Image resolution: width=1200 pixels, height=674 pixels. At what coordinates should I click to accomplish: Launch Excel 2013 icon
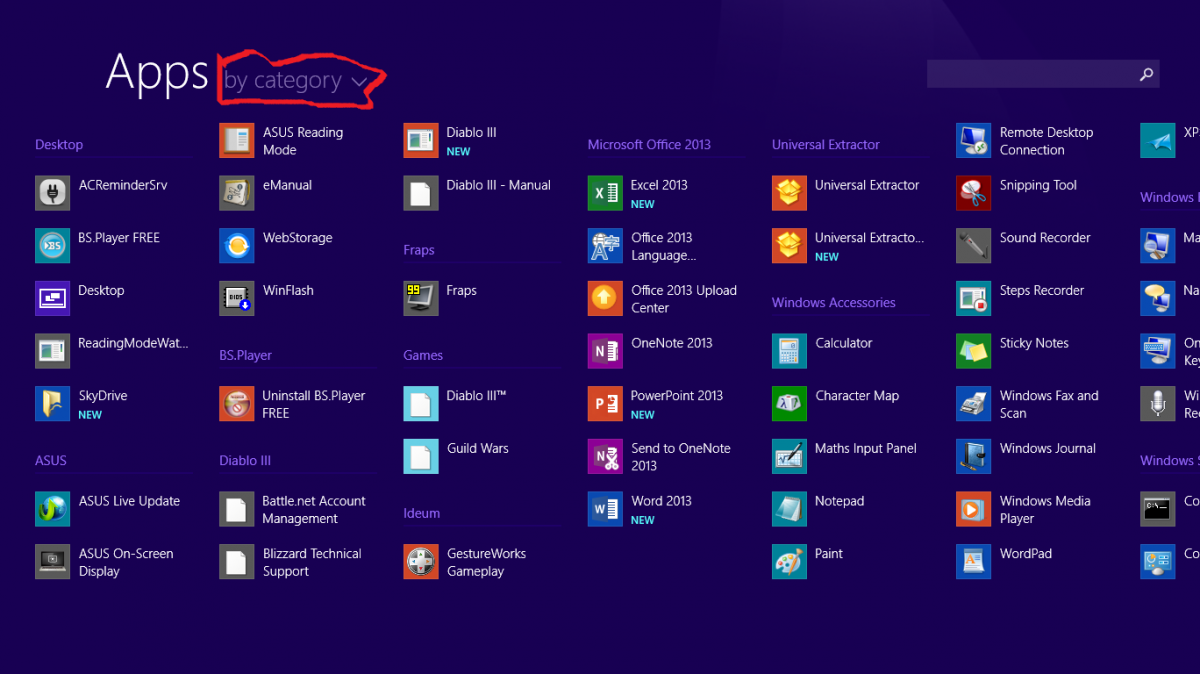point(605,193)
